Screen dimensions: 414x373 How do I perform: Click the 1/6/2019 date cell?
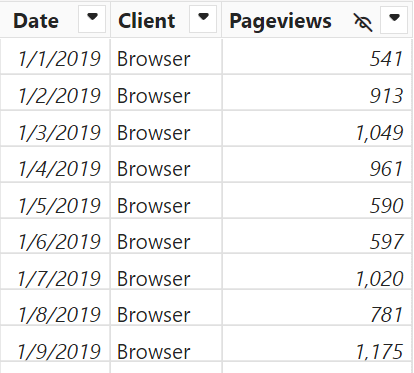[55, 237]
